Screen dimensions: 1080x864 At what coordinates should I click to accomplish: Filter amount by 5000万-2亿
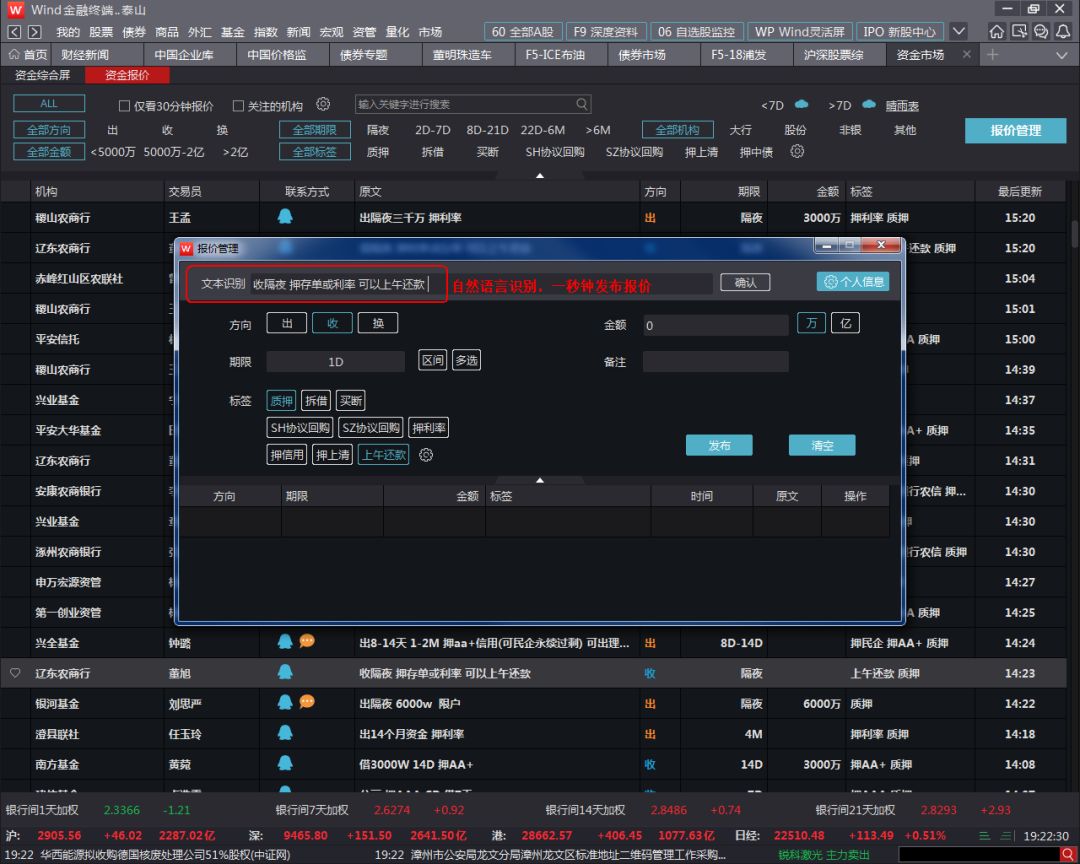(174, 152)
